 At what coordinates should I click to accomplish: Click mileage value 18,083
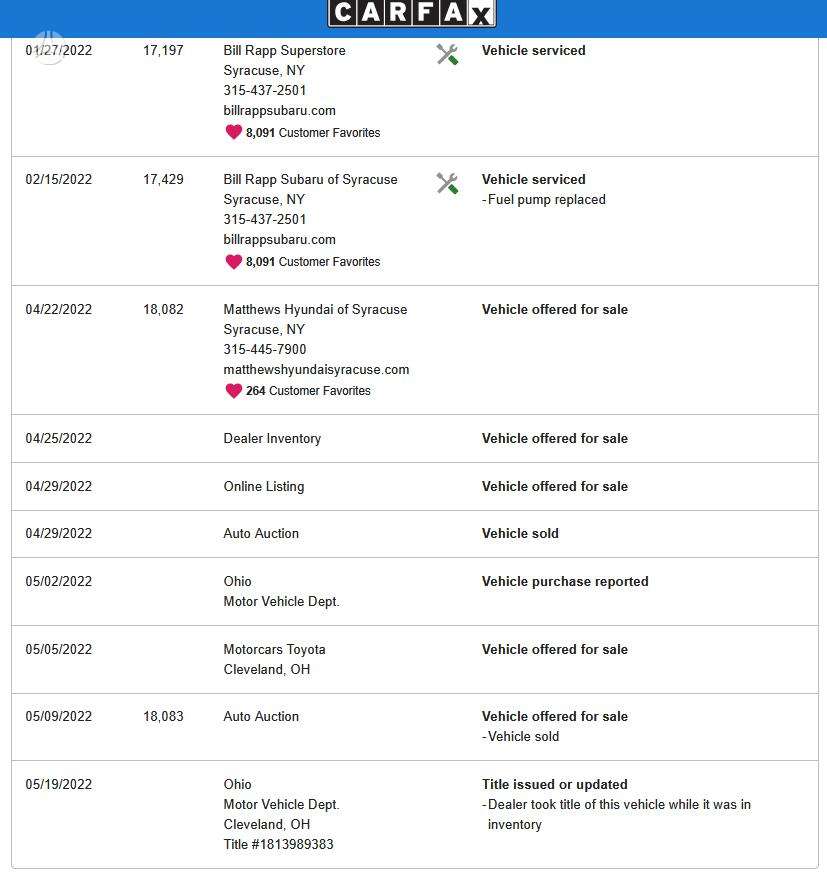tap(163, 716)
